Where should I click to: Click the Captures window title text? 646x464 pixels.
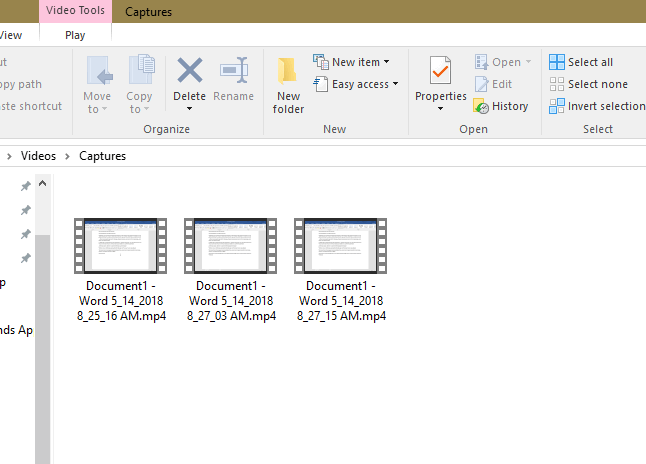148,12
